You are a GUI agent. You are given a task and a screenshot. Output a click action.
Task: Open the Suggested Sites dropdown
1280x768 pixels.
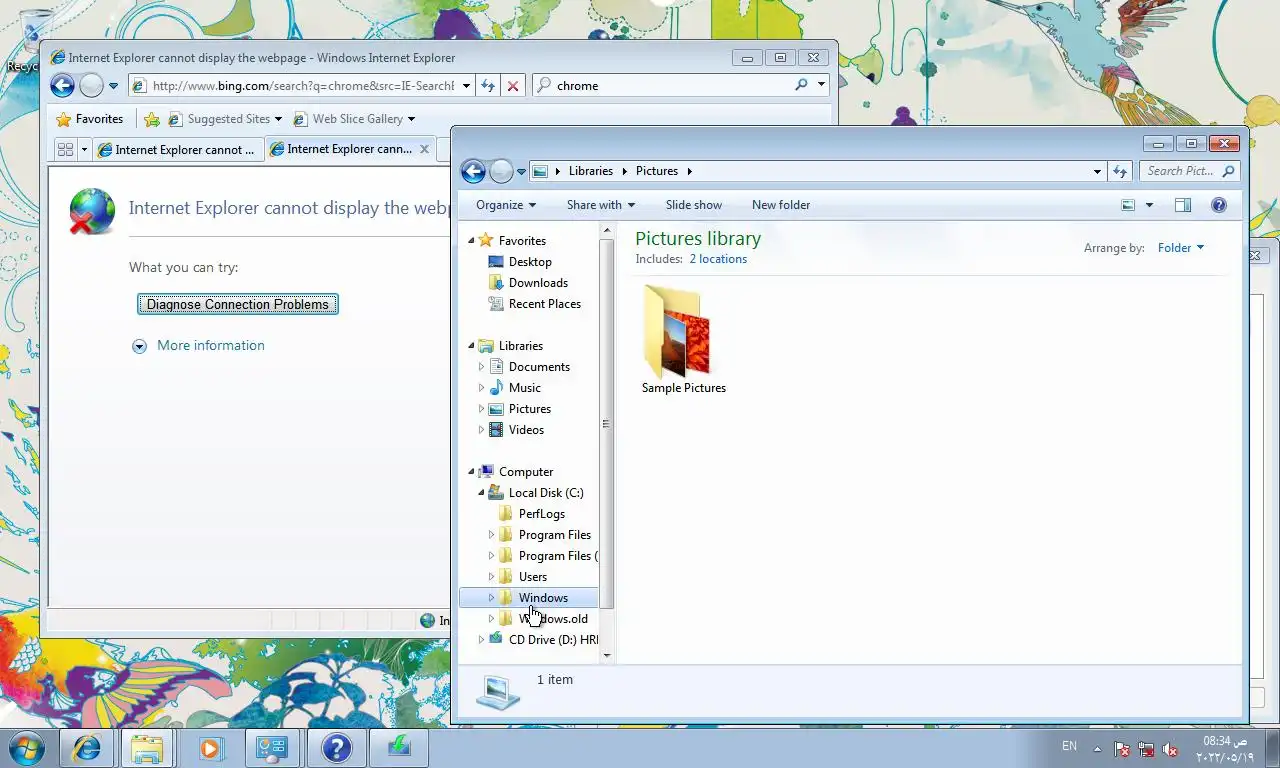(x=225, y=119)
